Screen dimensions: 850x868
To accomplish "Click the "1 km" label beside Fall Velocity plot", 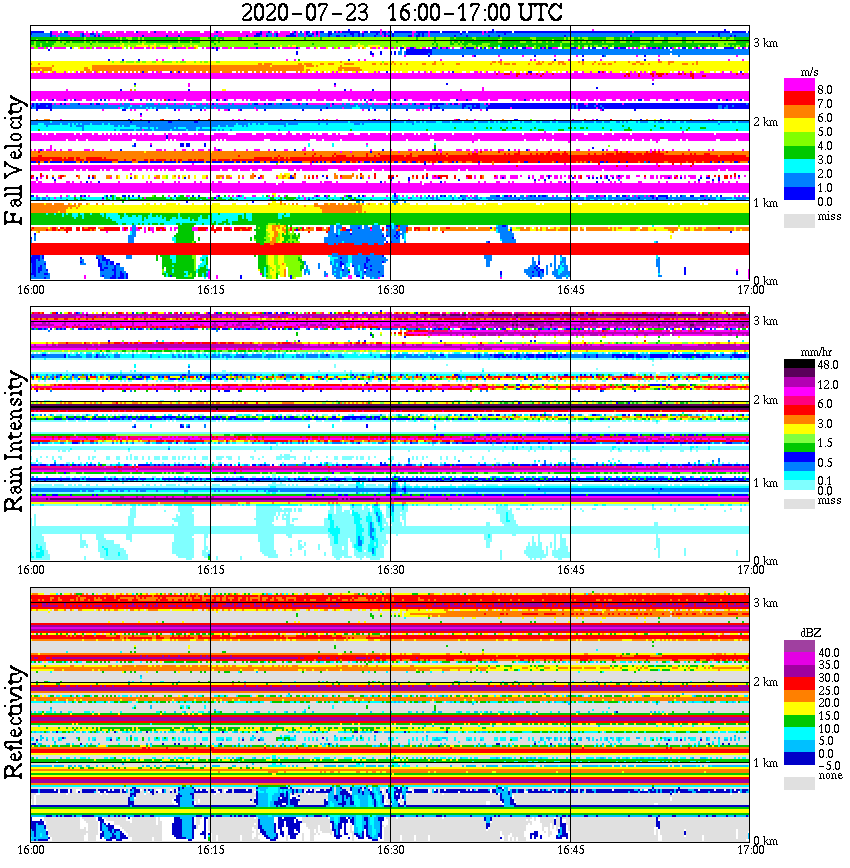I will pos(765,203).
